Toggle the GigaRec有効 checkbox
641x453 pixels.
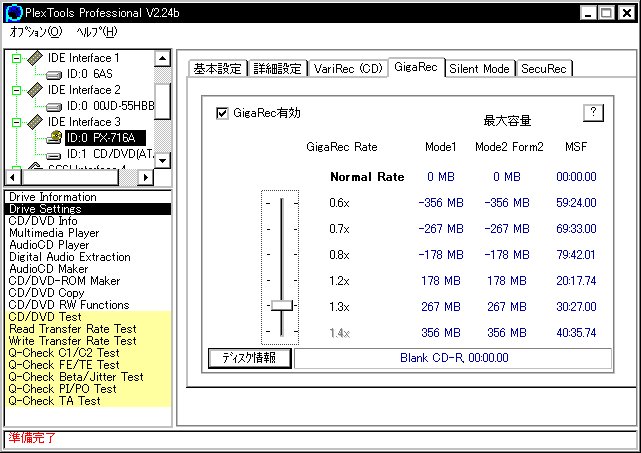pos(222,113)
